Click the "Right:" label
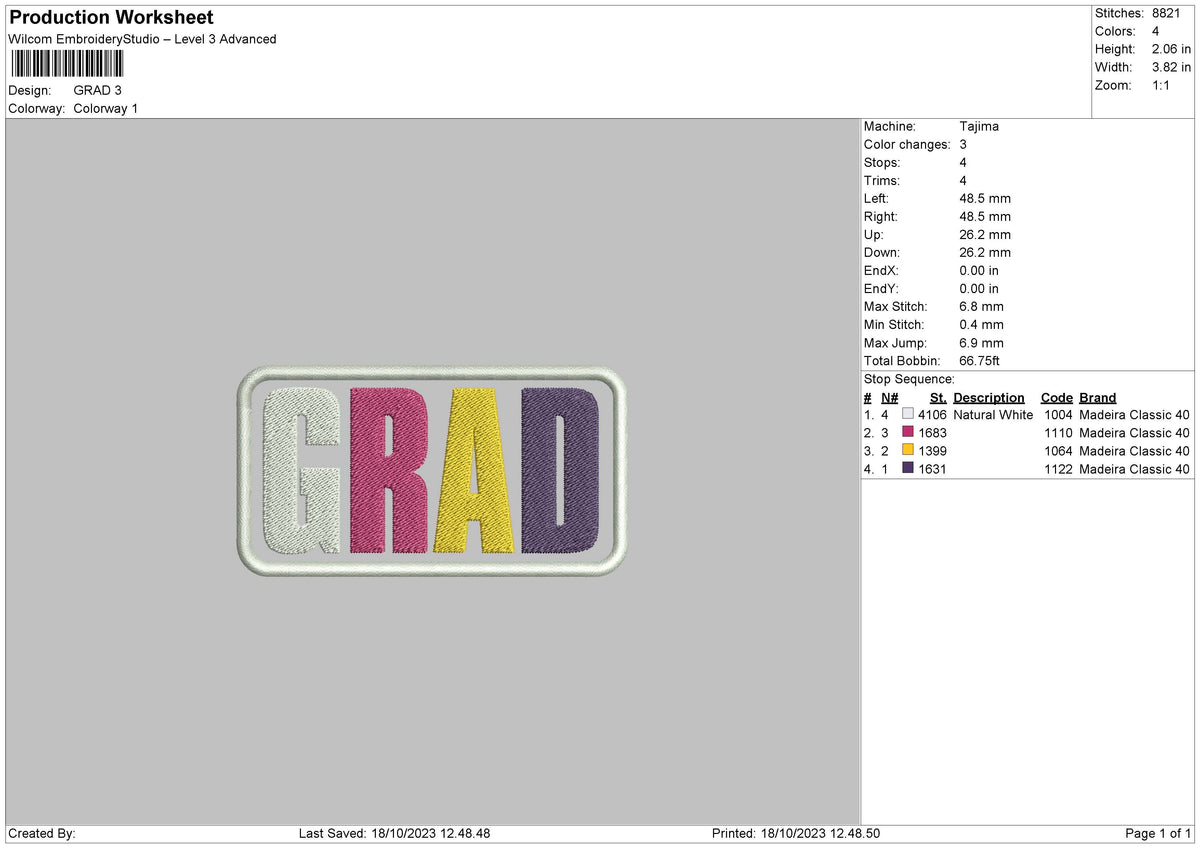 pyautogui.click(x=881, y=216)
